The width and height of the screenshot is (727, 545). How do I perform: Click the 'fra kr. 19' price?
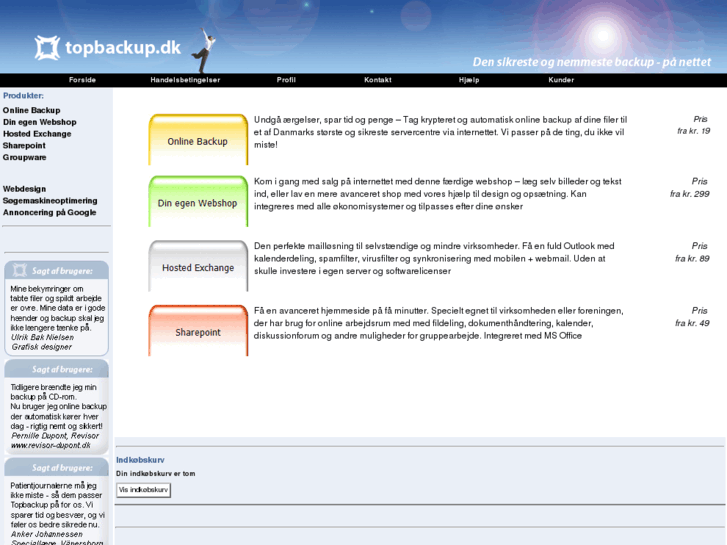tap(694, 131)
